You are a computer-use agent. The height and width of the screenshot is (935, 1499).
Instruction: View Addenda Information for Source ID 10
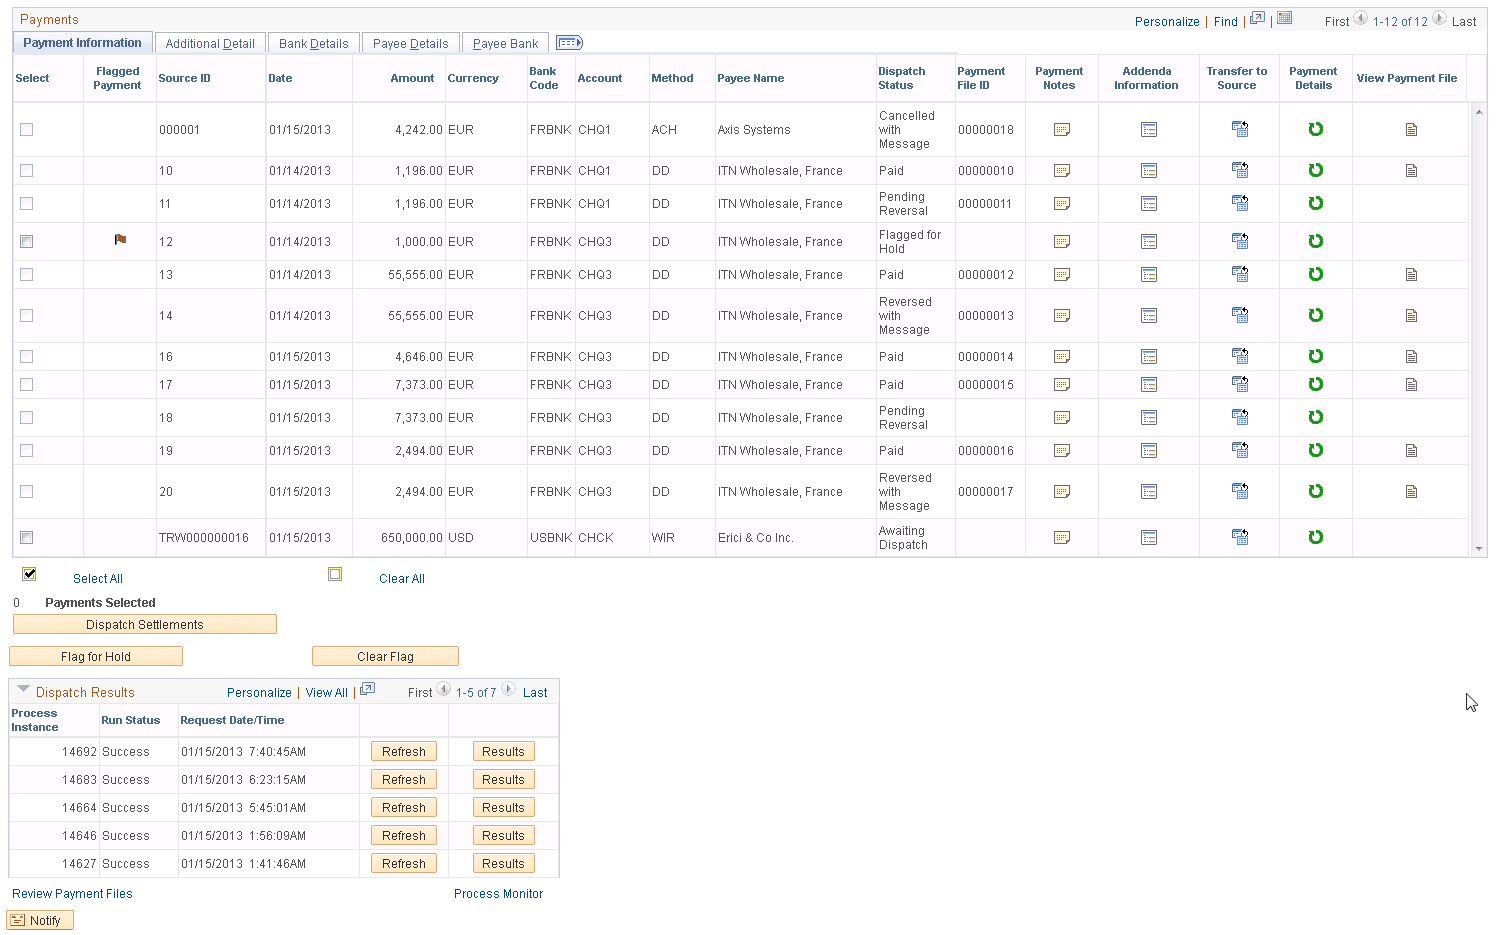click(x=1149, y=170)
